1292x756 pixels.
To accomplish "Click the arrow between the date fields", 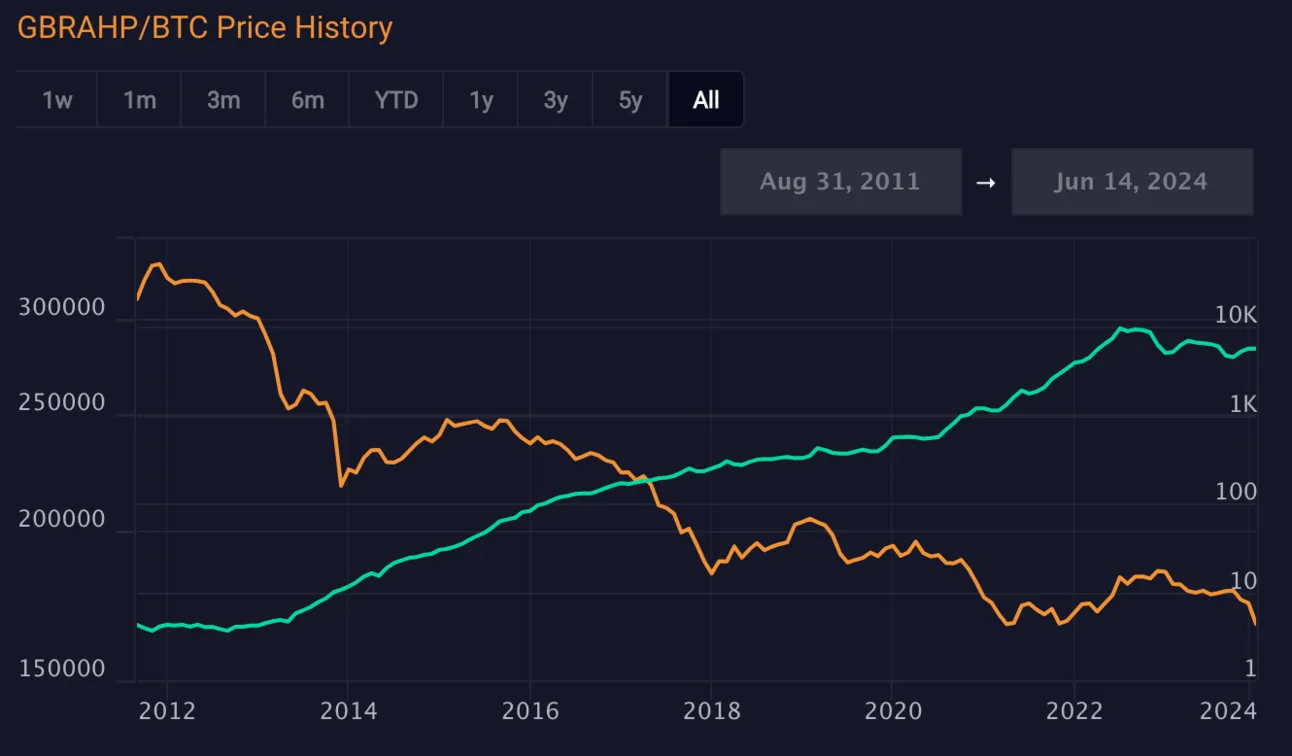I will [x=986, y=183].
